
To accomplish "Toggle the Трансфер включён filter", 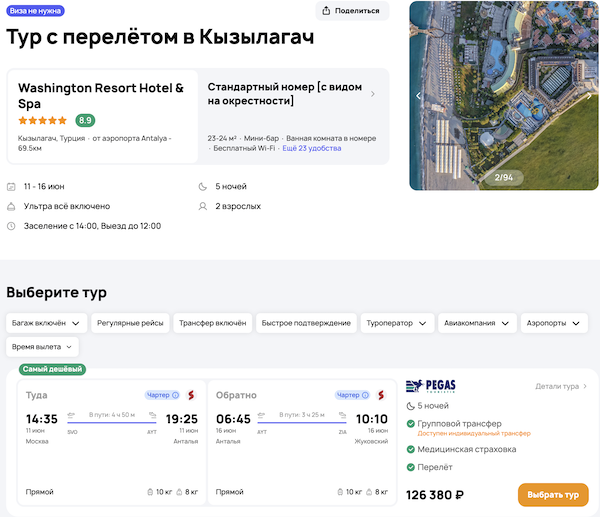I will pos(212,323).
